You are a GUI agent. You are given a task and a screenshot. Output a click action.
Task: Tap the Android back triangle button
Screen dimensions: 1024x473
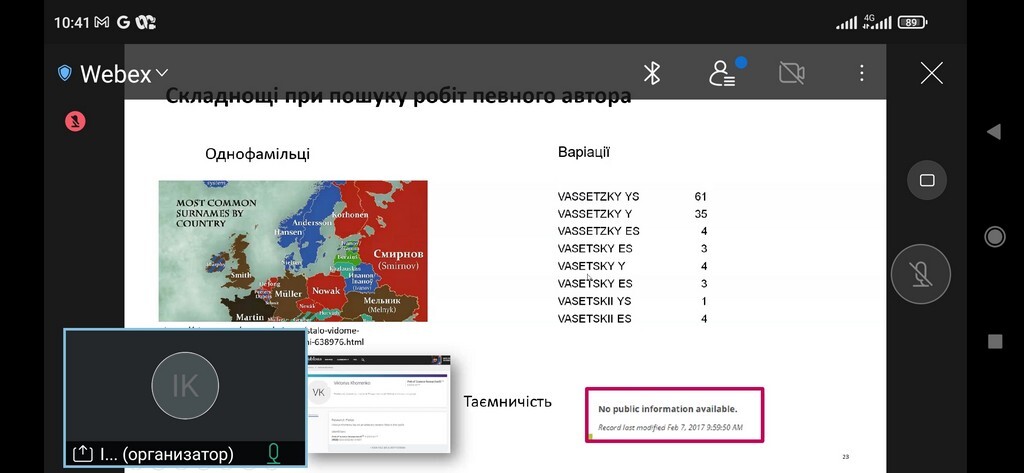[994, 132]
